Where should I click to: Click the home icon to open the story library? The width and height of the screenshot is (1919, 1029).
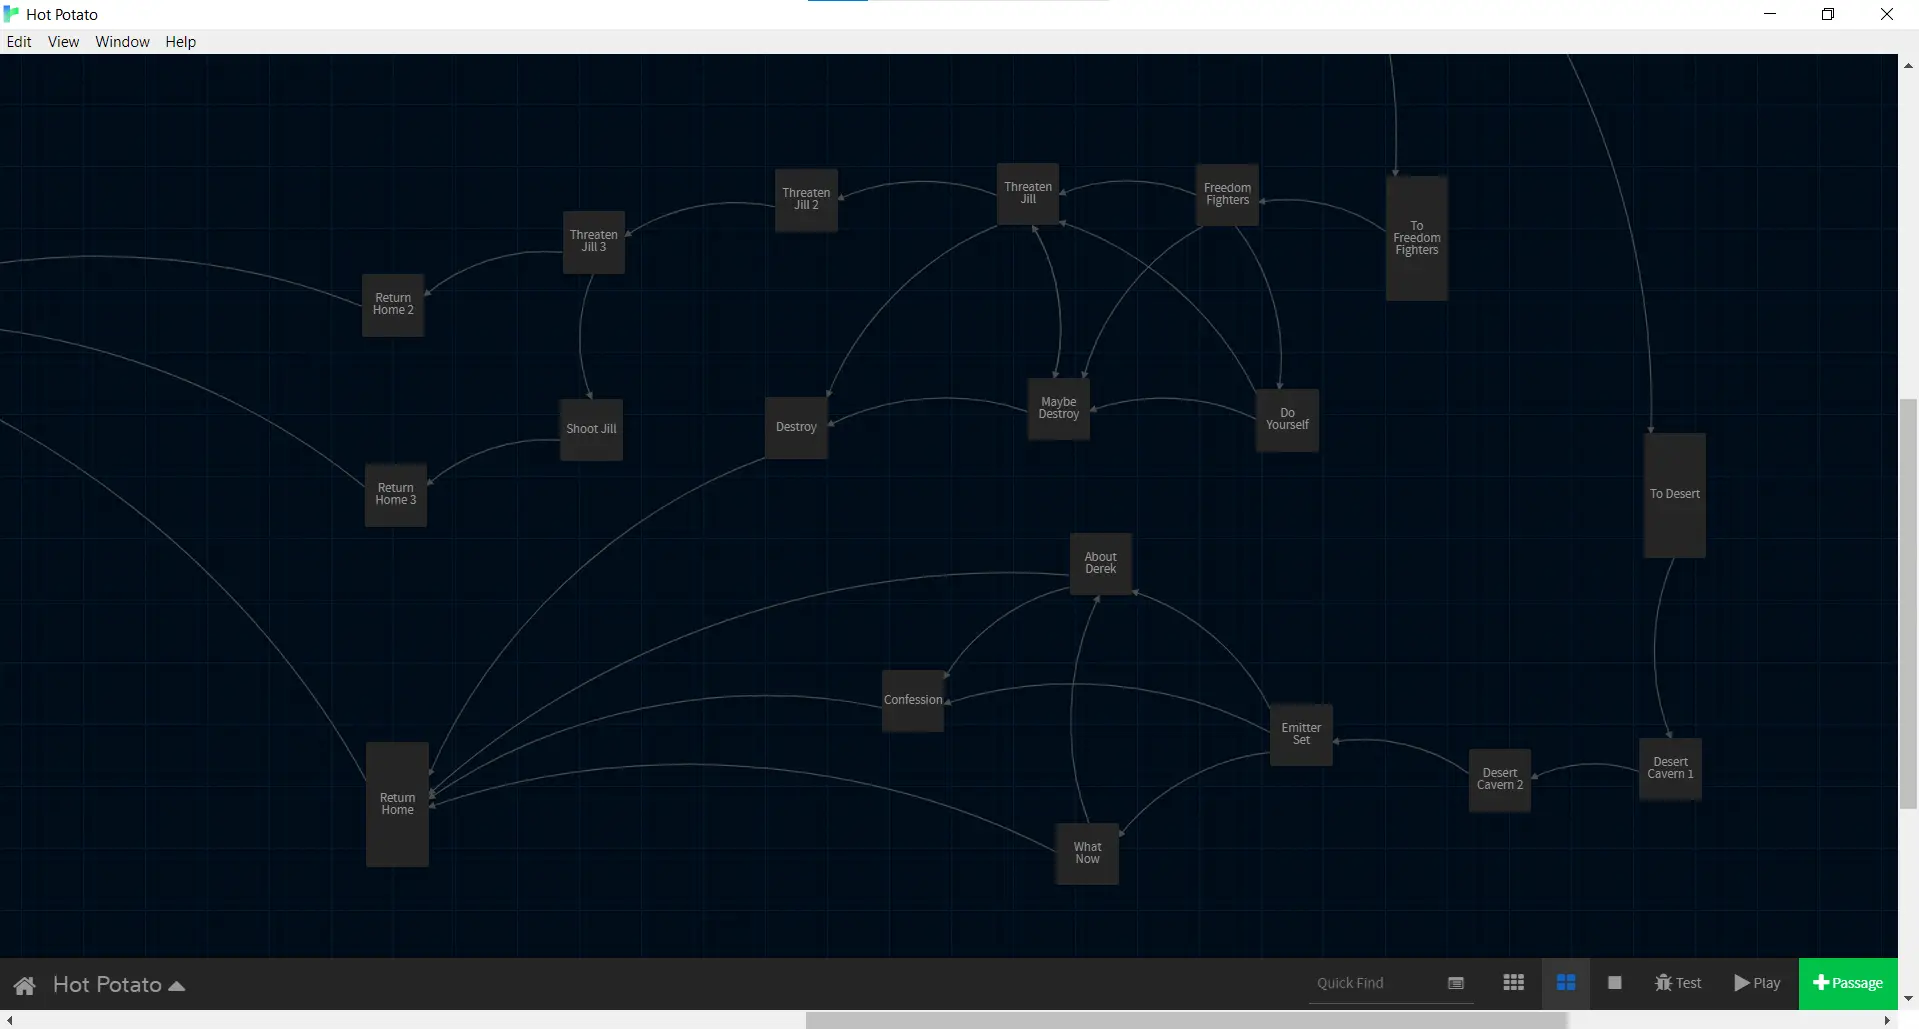click(24, 984)
